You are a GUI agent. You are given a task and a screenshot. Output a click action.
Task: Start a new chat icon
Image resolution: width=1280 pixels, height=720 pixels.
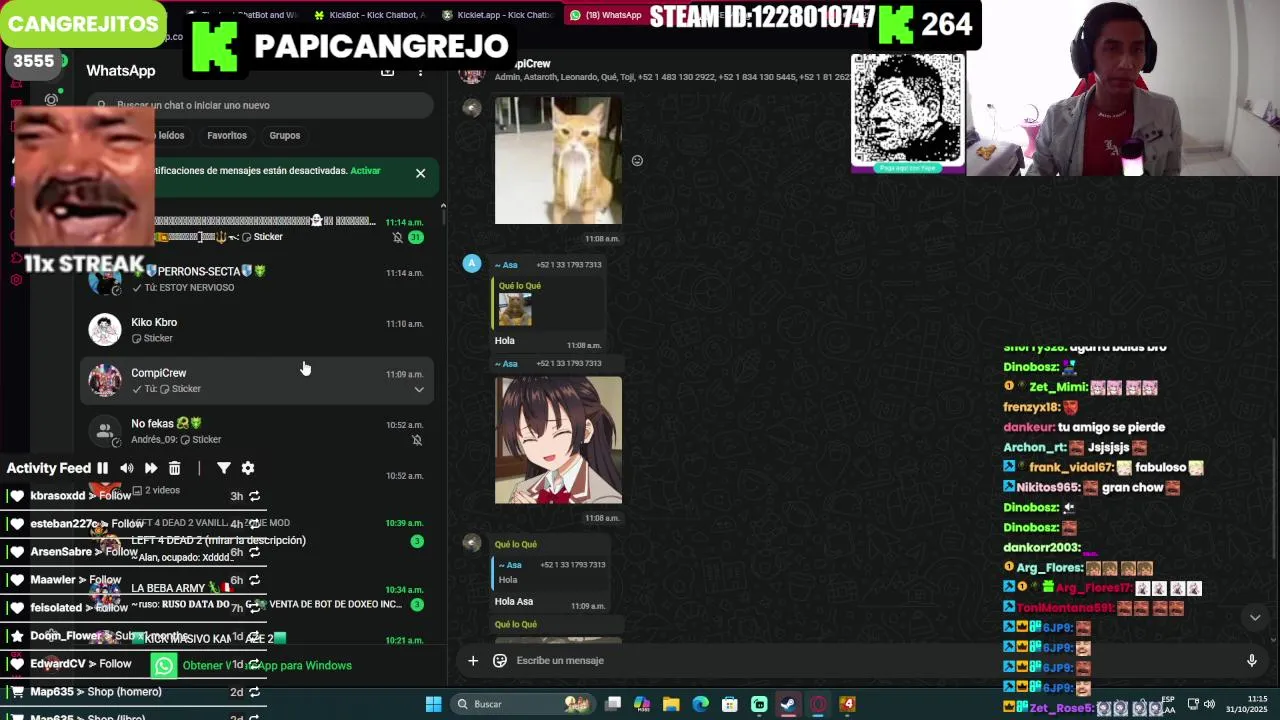click(x=388, y=71)
